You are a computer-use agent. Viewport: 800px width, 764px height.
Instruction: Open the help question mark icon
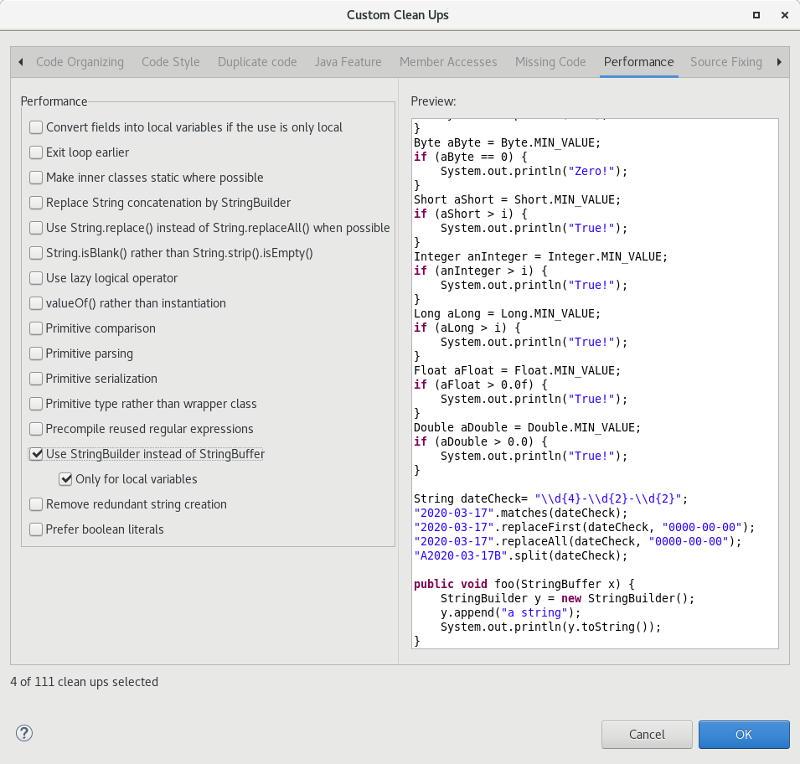24,733
